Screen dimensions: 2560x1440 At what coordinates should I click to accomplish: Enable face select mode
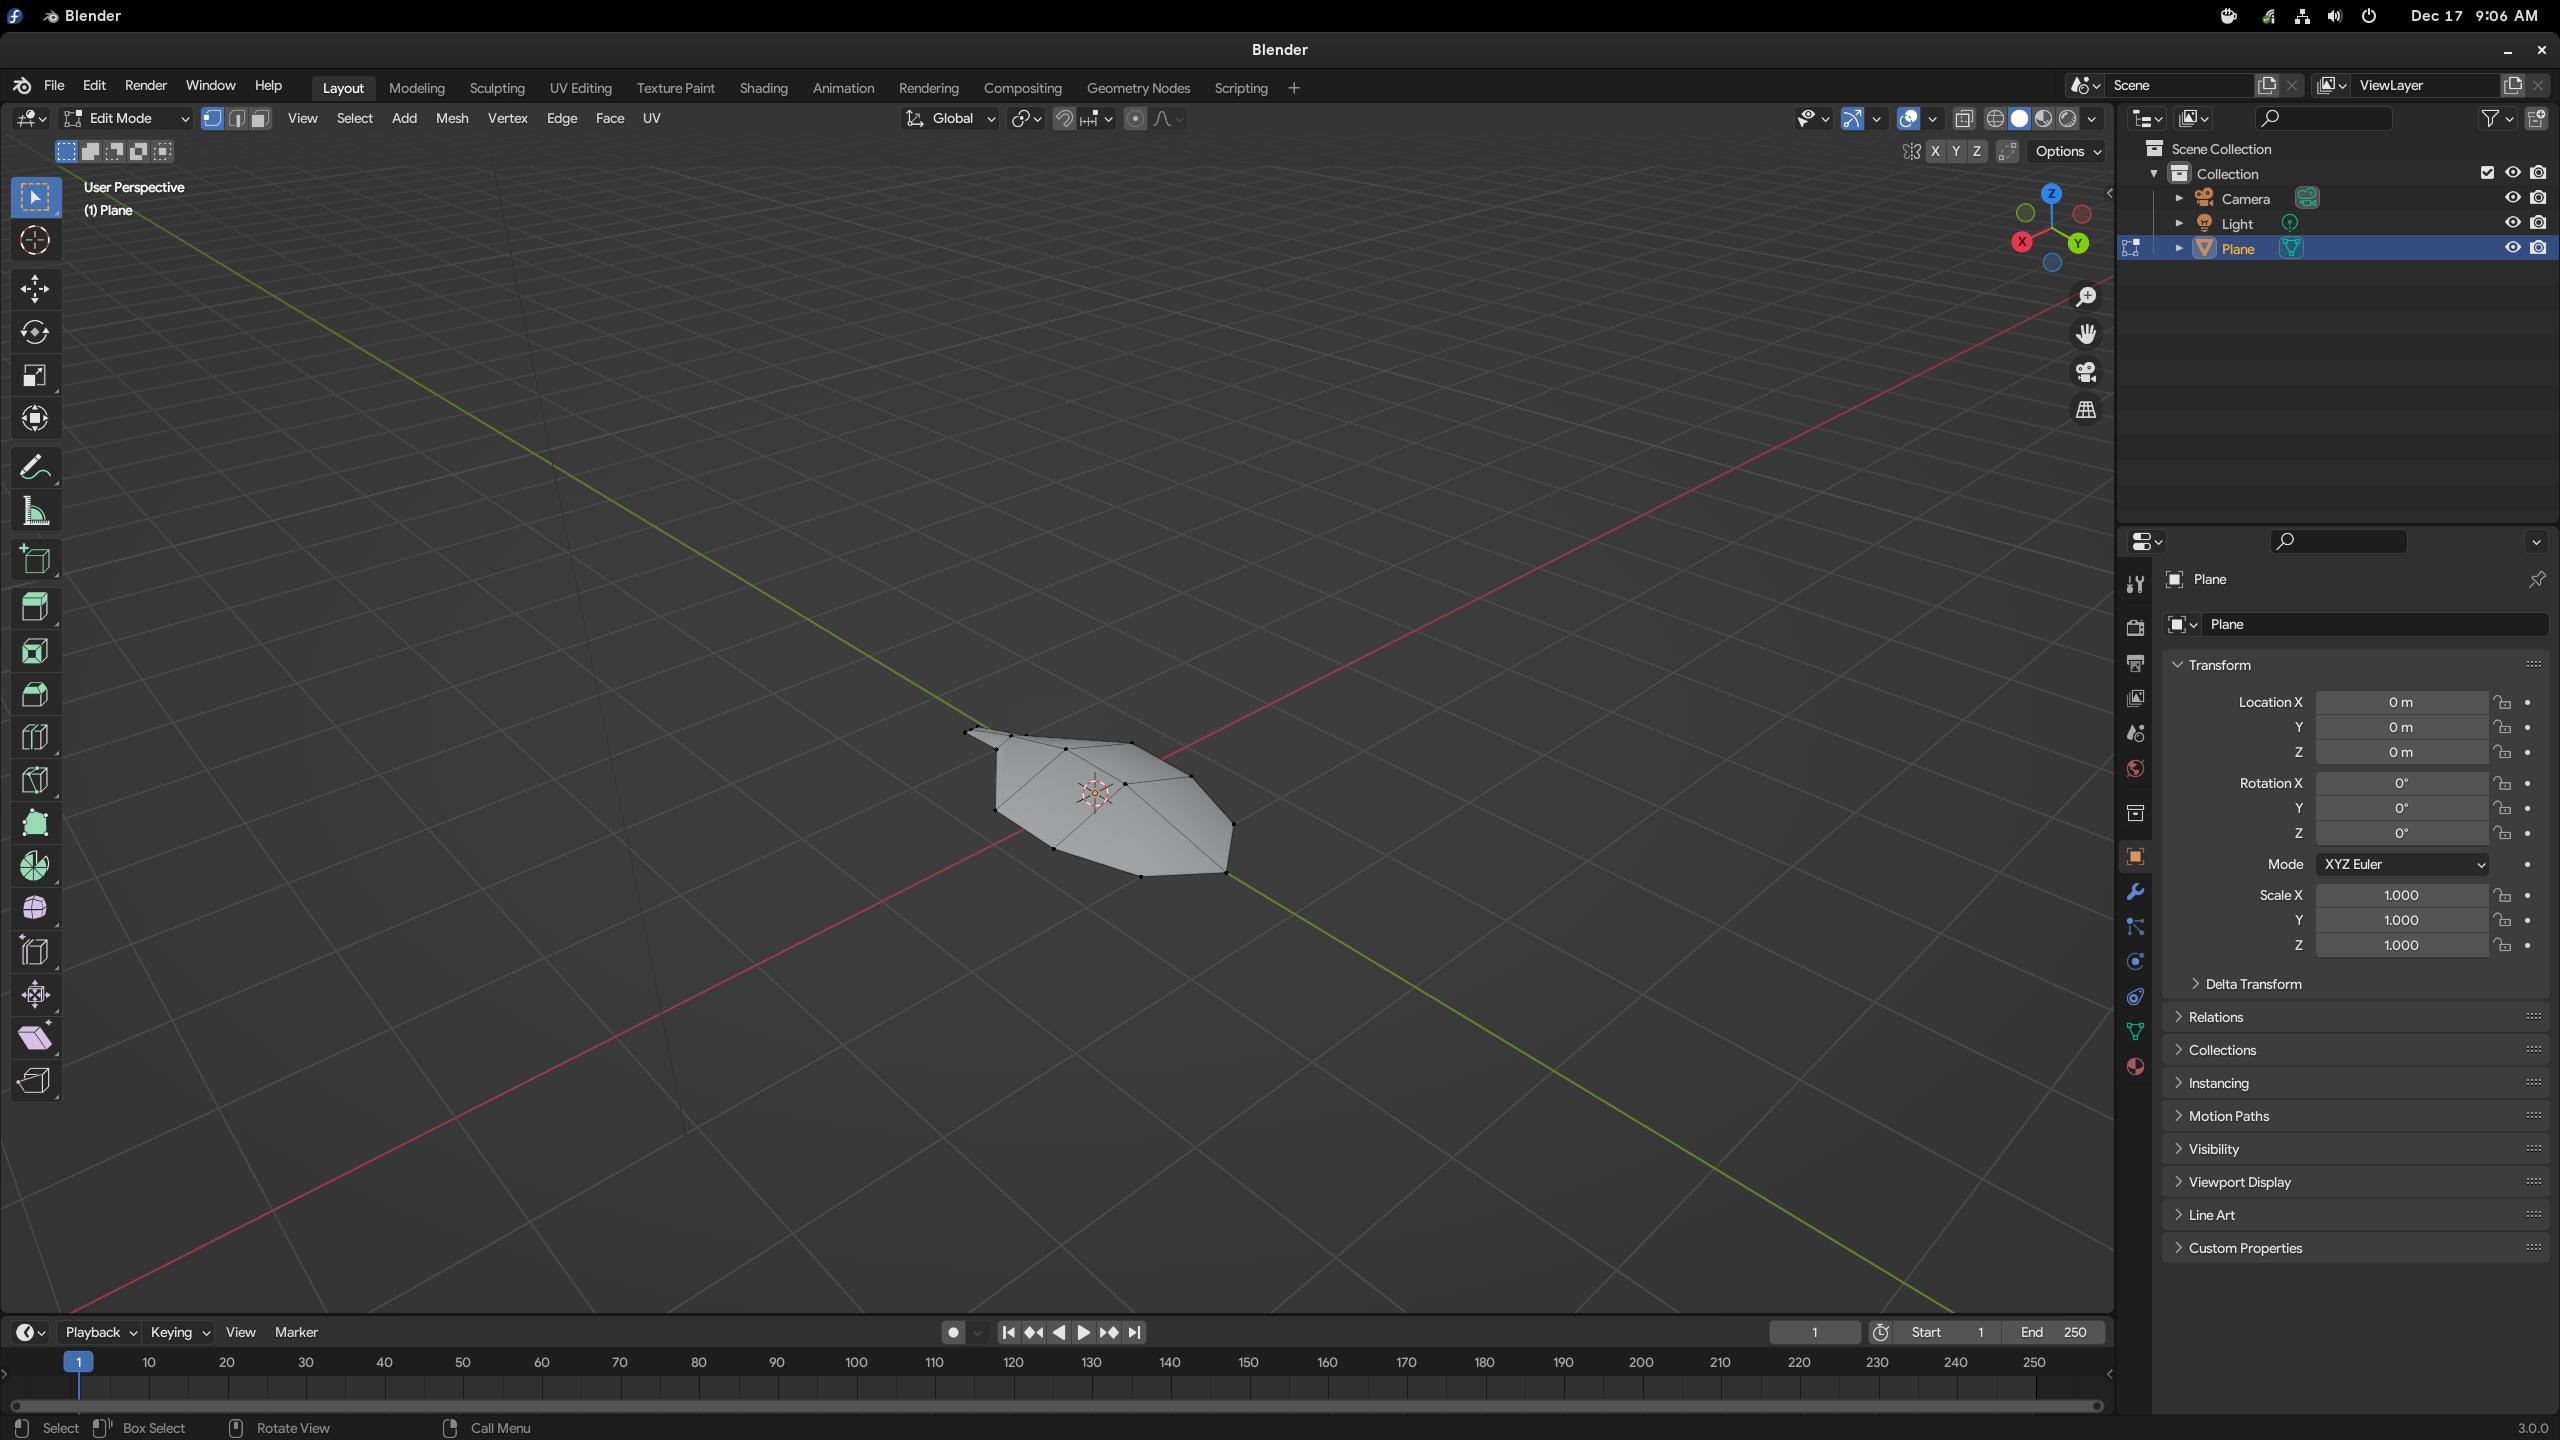(260, 119)
